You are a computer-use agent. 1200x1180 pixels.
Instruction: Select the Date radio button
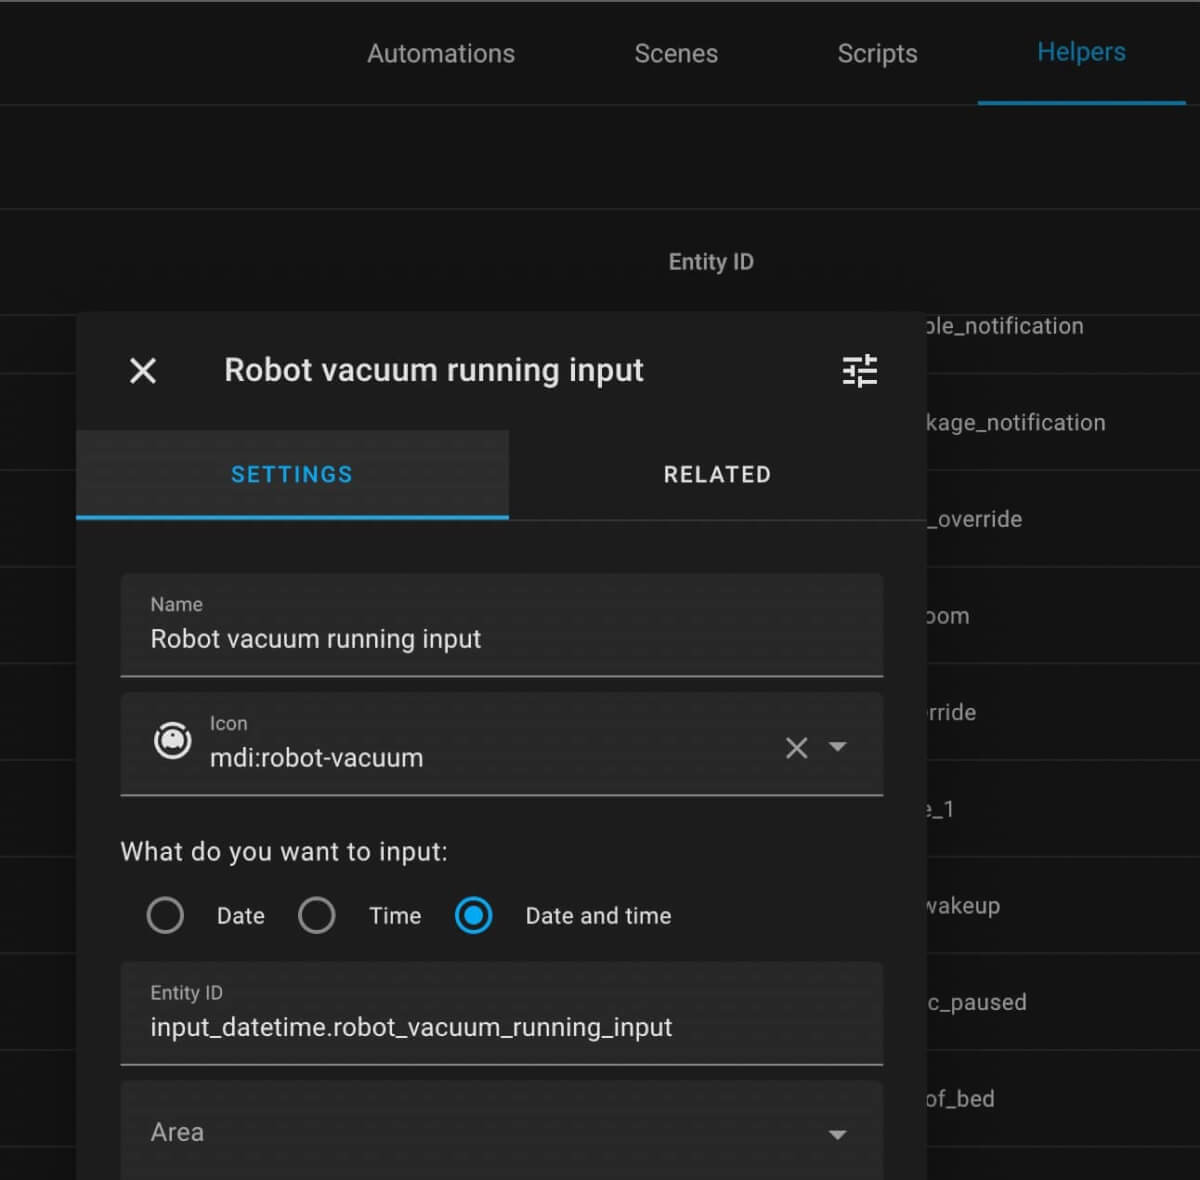pos(165,915)
